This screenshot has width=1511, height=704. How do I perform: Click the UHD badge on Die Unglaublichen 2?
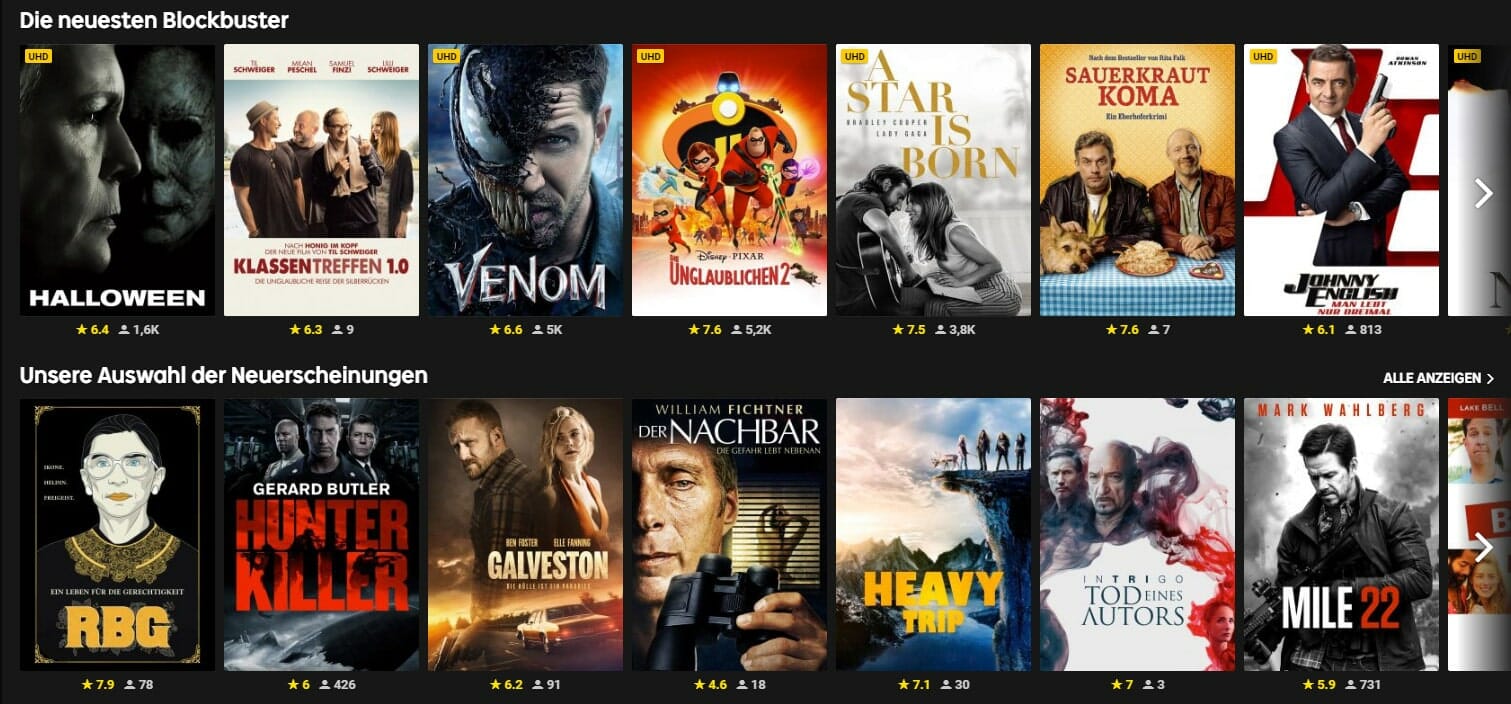[650, 56]
